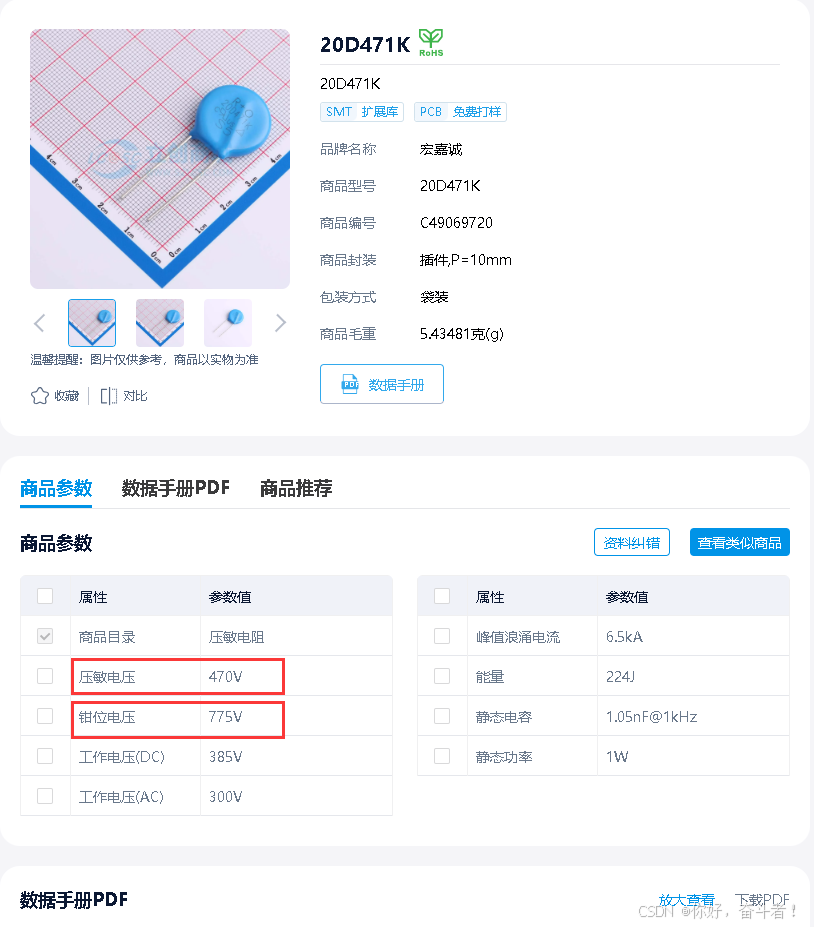Image resolution: width=814 pixels, height=927 pixels.
Task: Tick the 峰值浪涌电流 checkbox
Action: pos(442,636)
